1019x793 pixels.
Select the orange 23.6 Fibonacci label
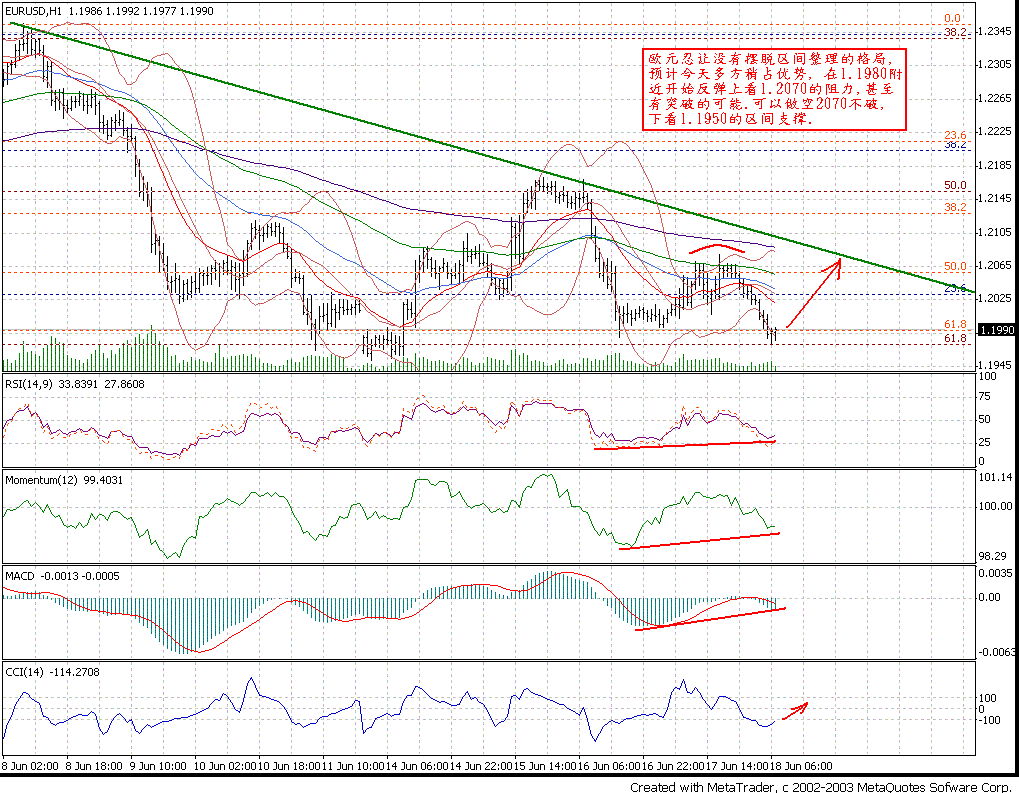[955, 135]
